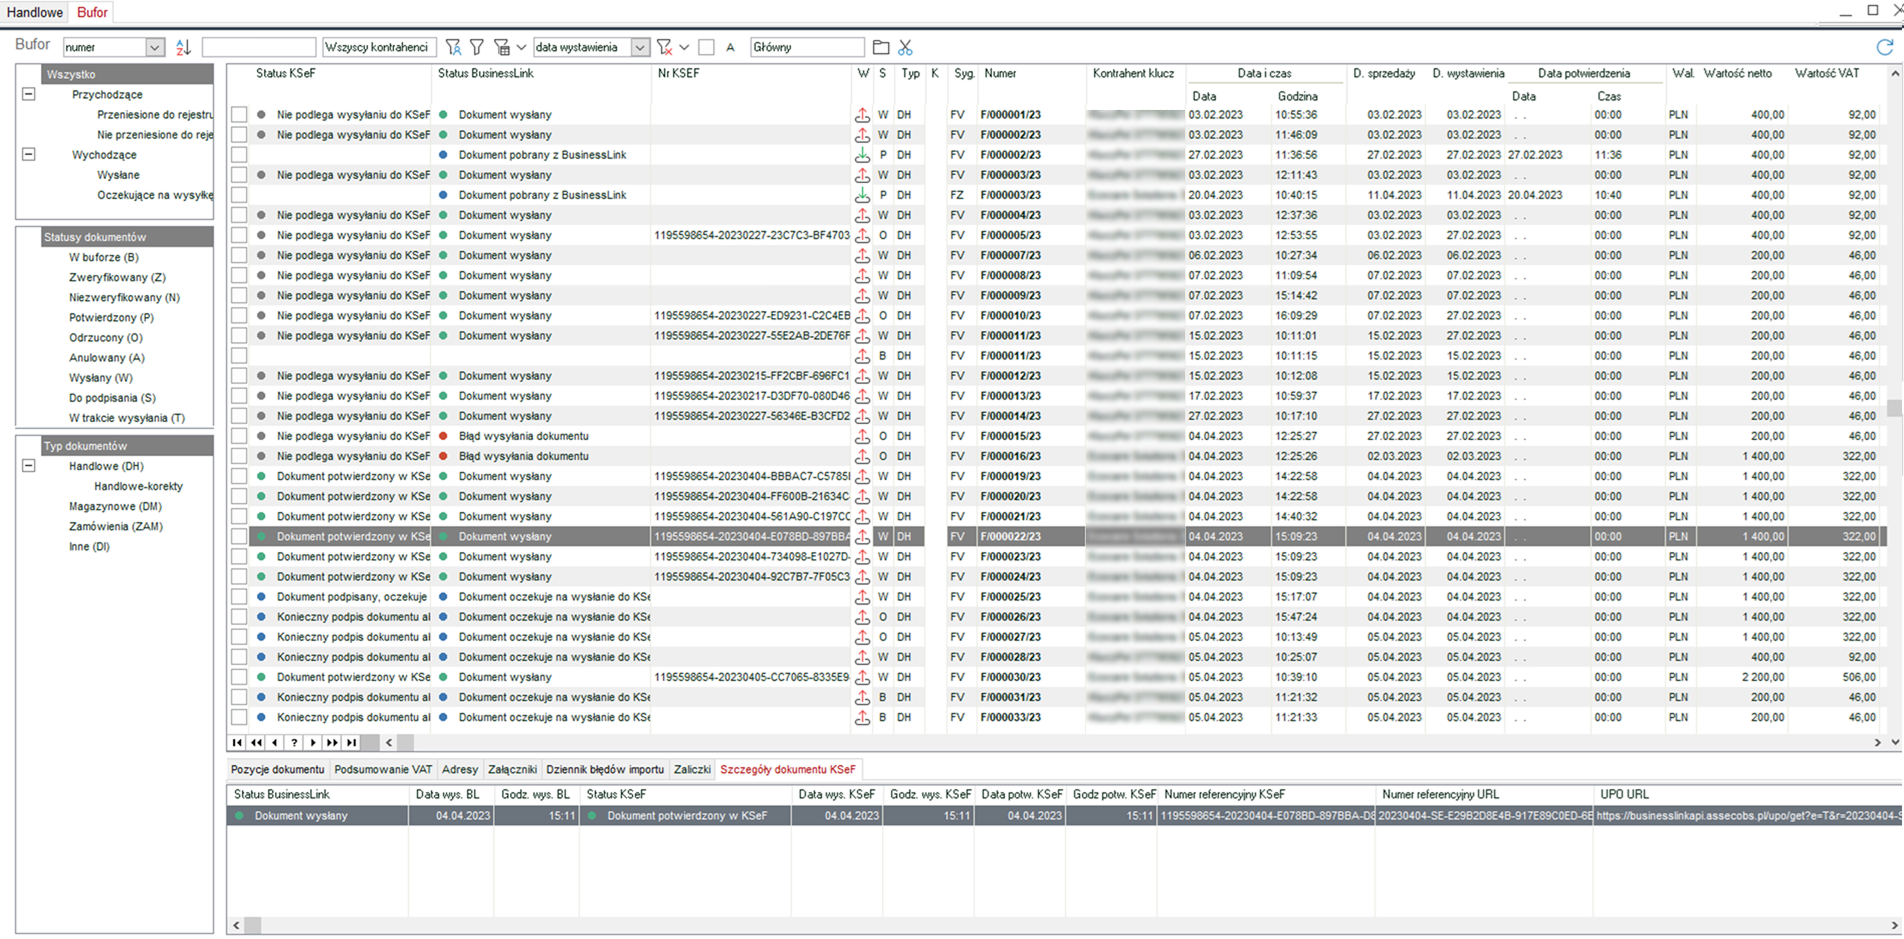Open the Podsumowanie VAT tab

pos(384,769)
